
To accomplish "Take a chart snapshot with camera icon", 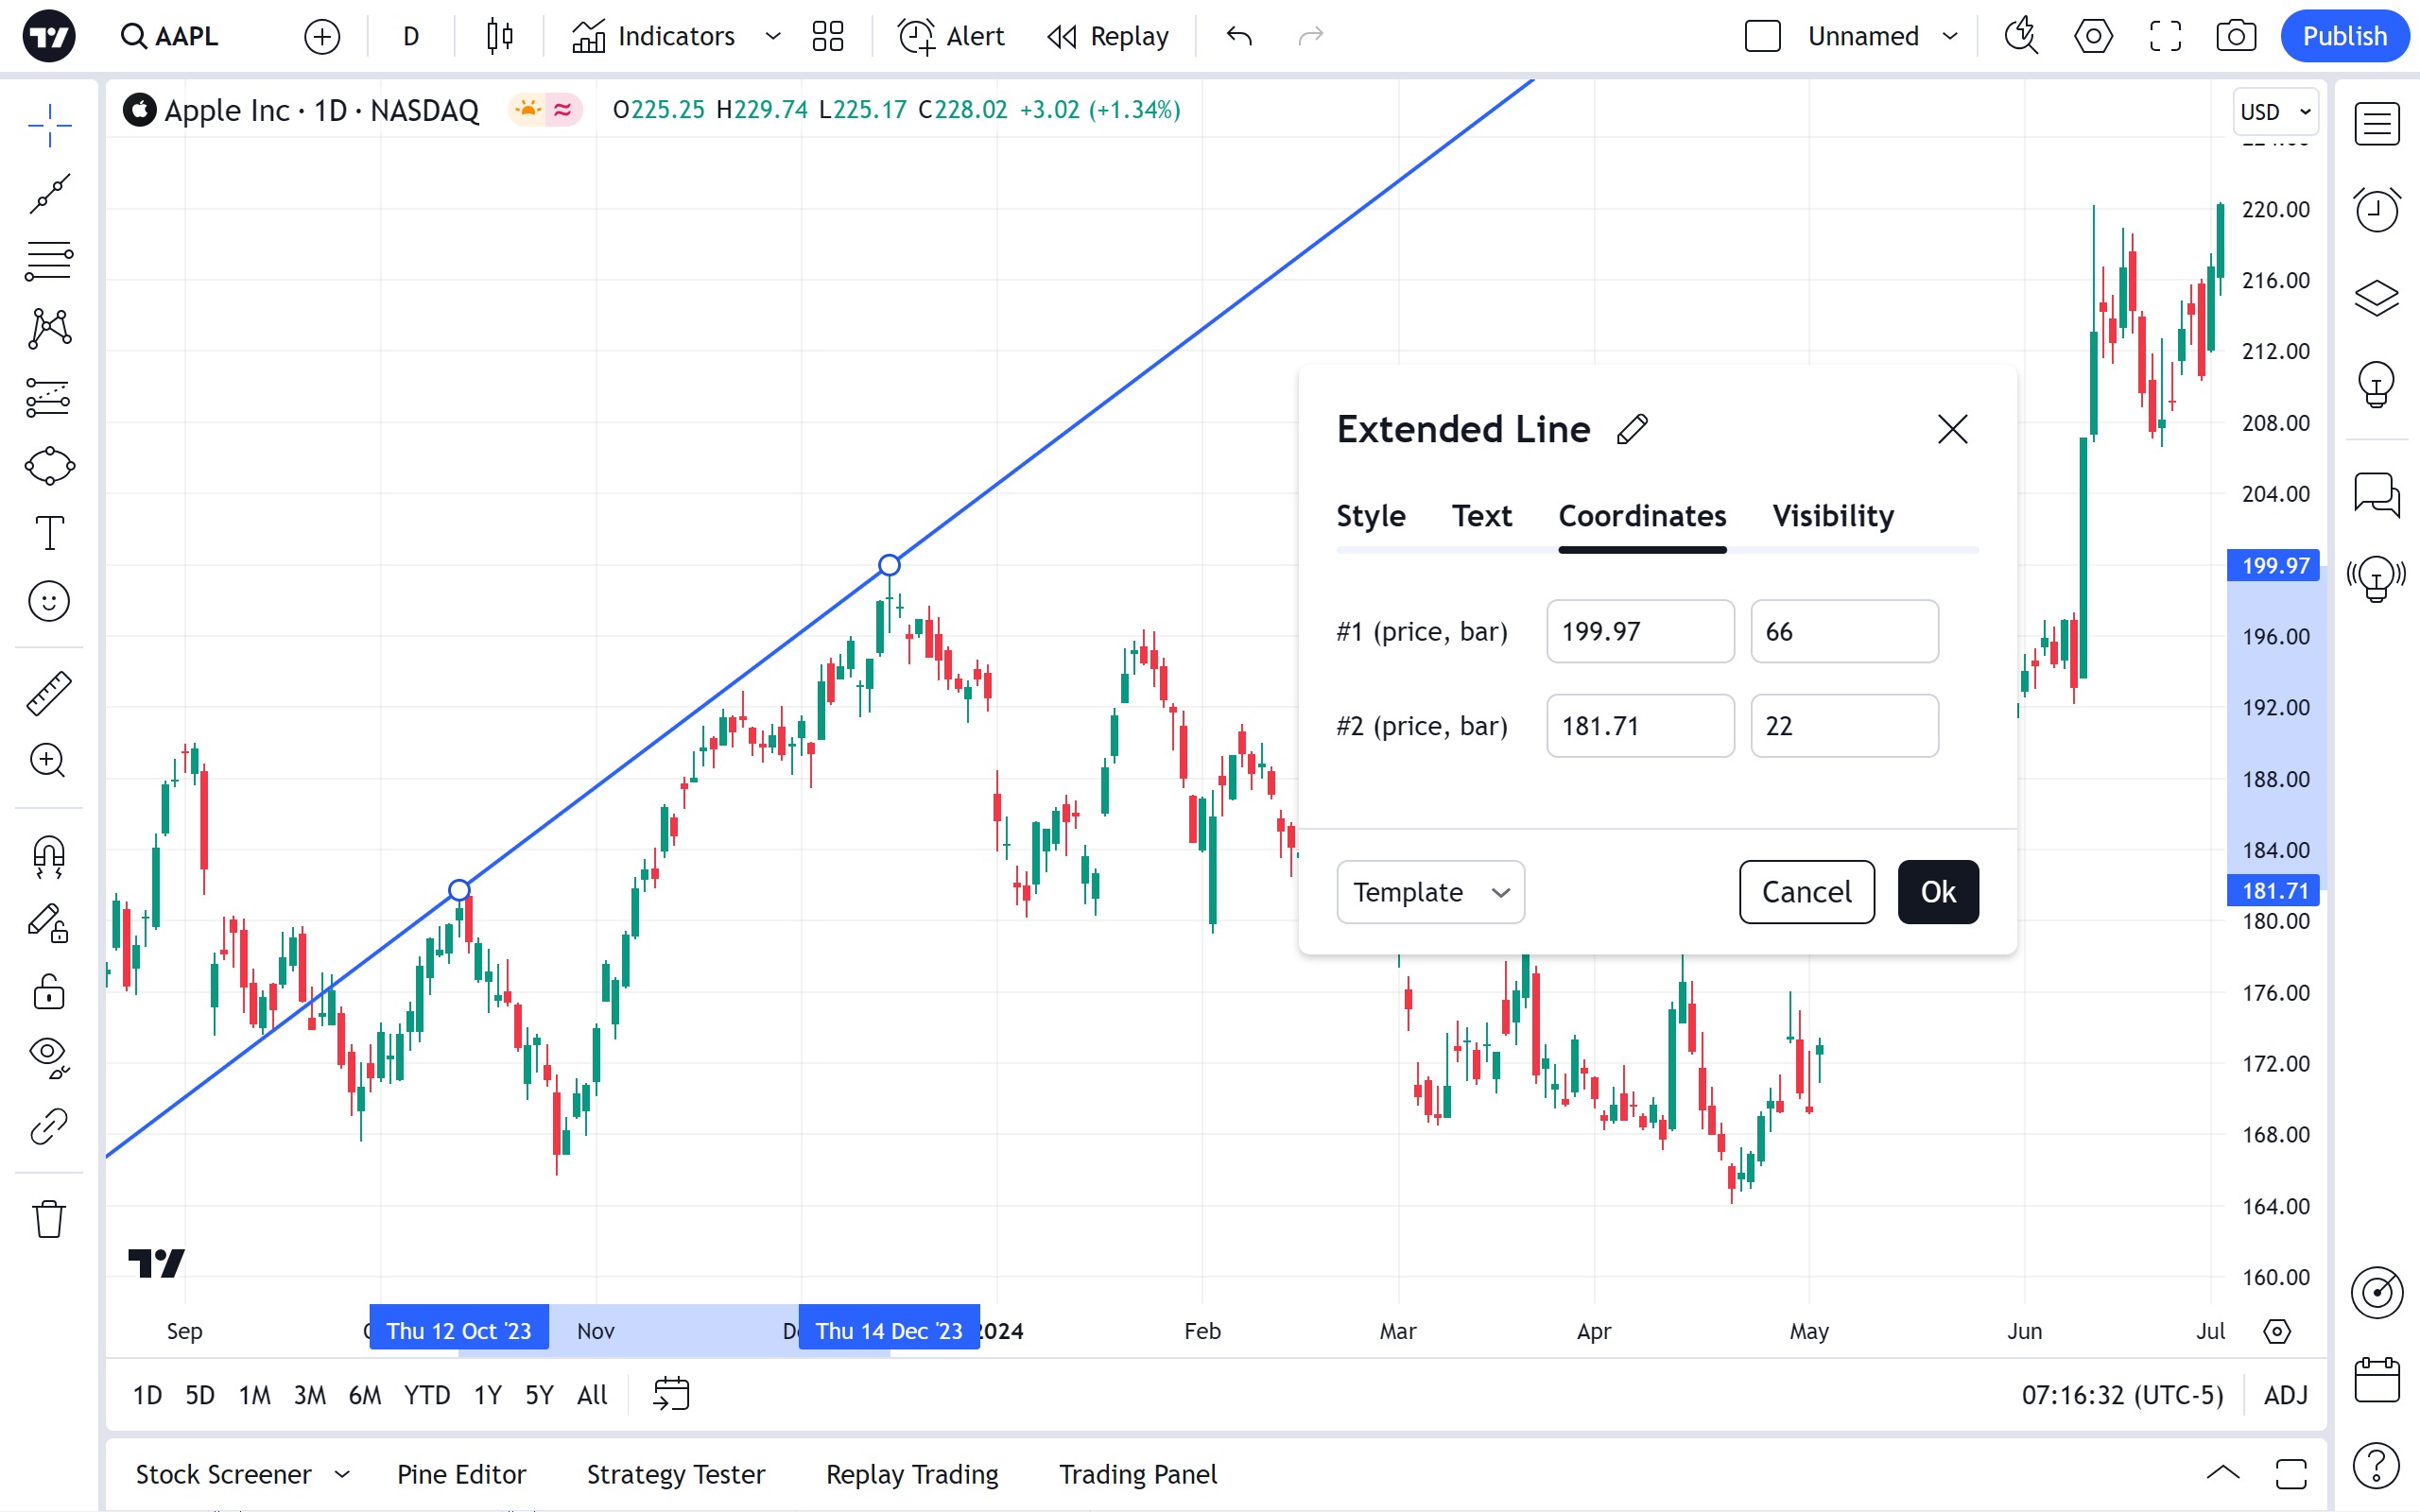I will click(2235, 37).
